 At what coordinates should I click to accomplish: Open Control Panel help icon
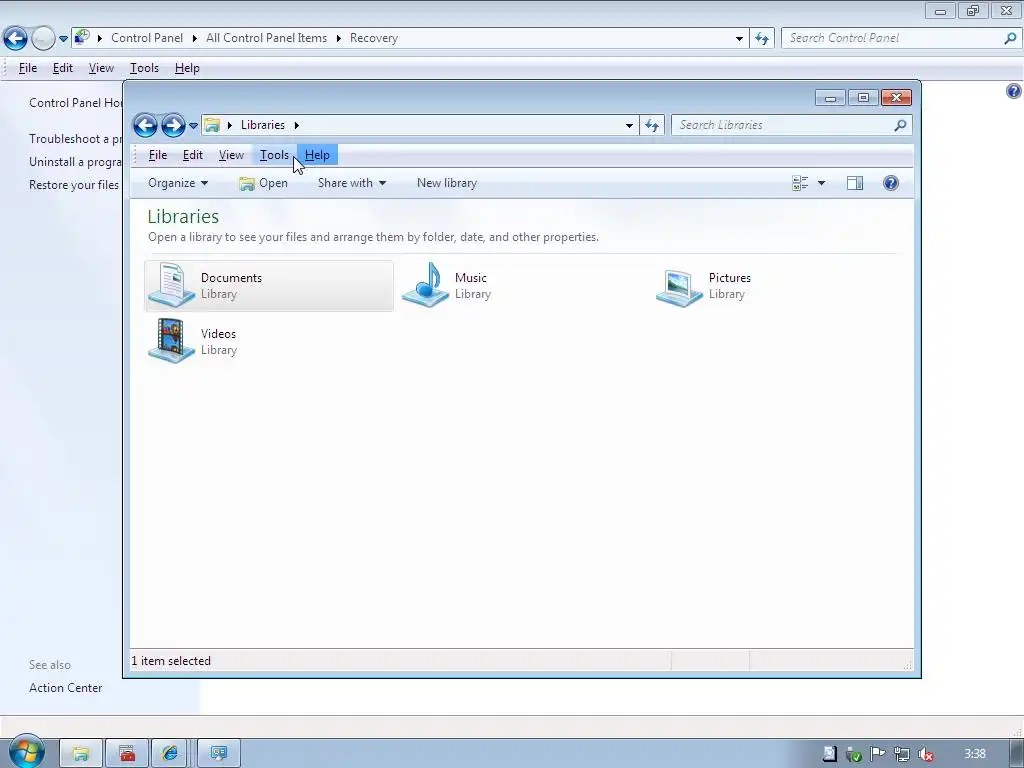click(1014, 91)
